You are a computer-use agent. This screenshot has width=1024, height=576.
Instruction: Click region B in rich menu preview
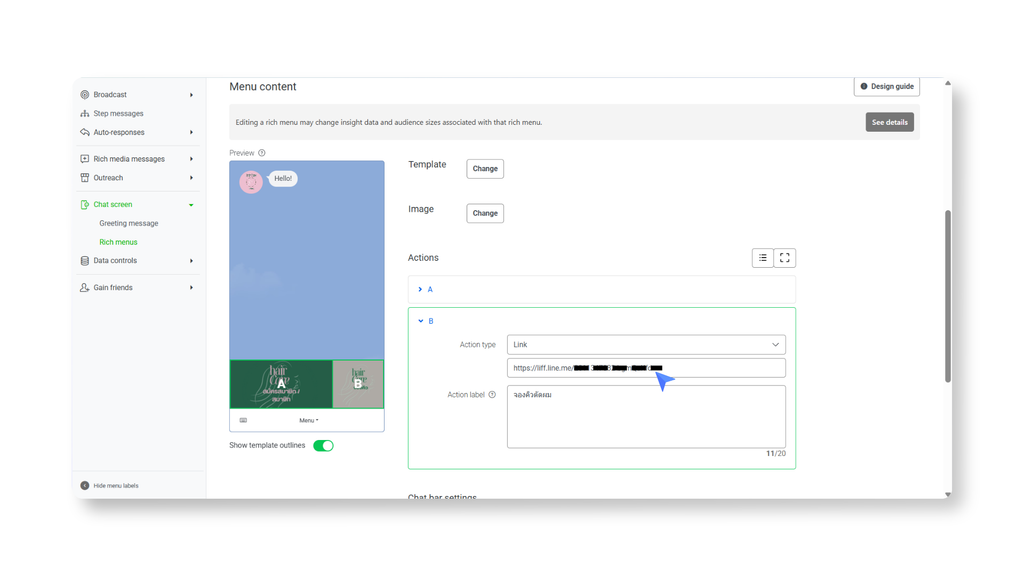pos(358,384)
